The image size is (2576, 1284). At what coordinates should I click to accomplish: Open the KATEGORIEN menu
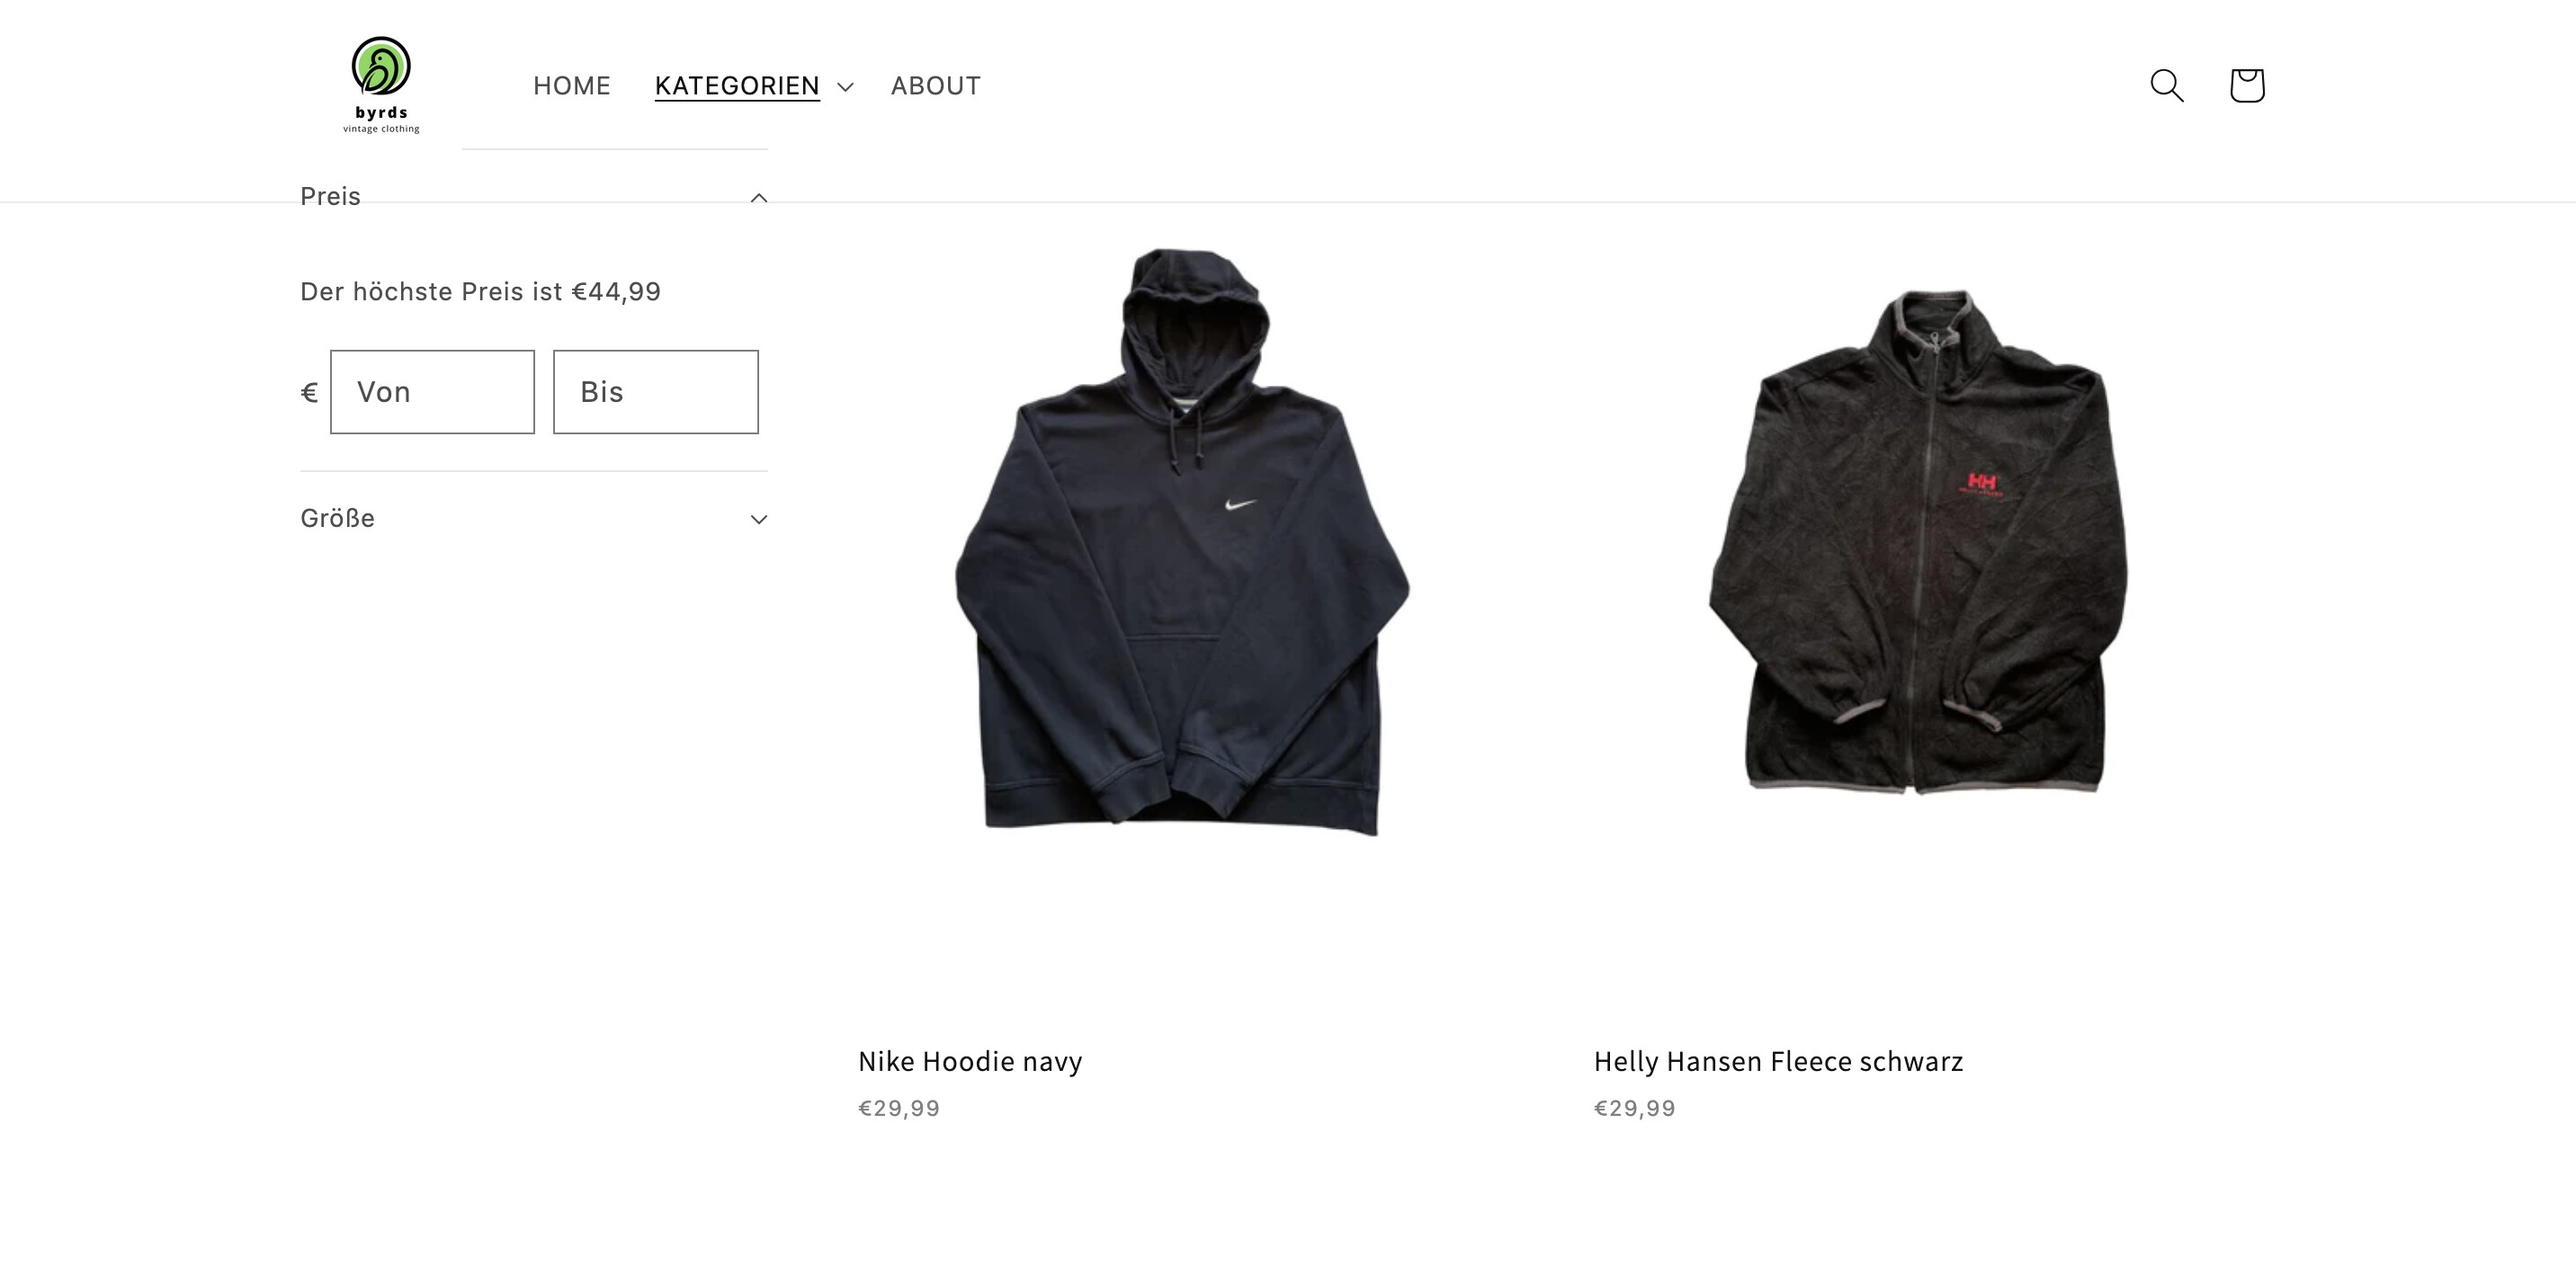click(737, 86)
